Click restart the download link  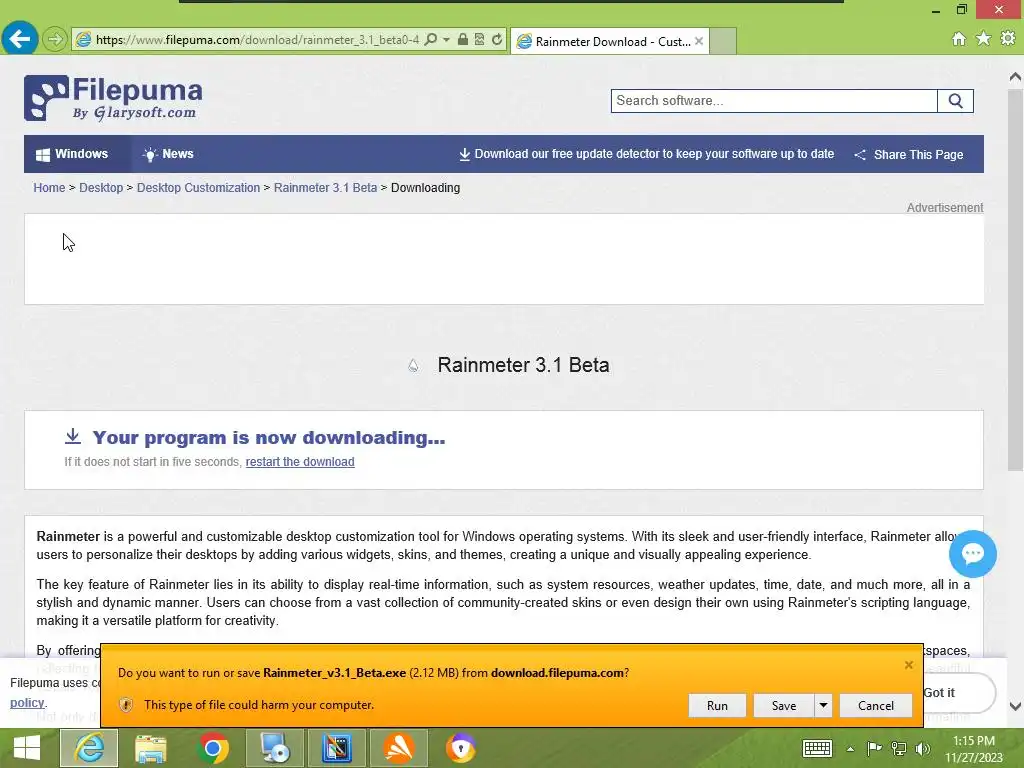click(300, 462)
